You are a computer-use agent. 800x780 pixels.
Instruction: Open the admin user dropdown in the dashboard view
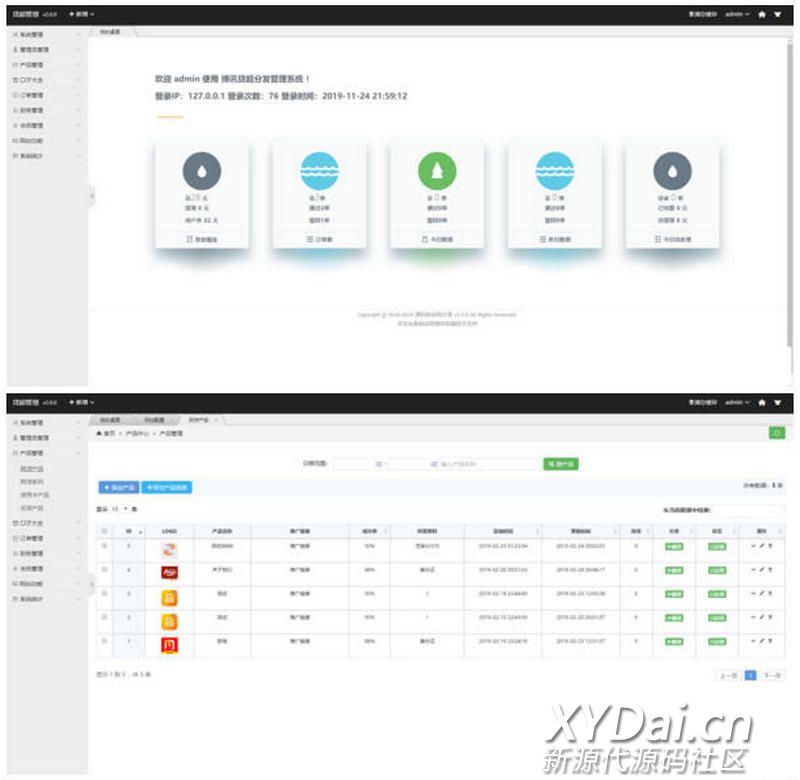(x=737, y=14)
